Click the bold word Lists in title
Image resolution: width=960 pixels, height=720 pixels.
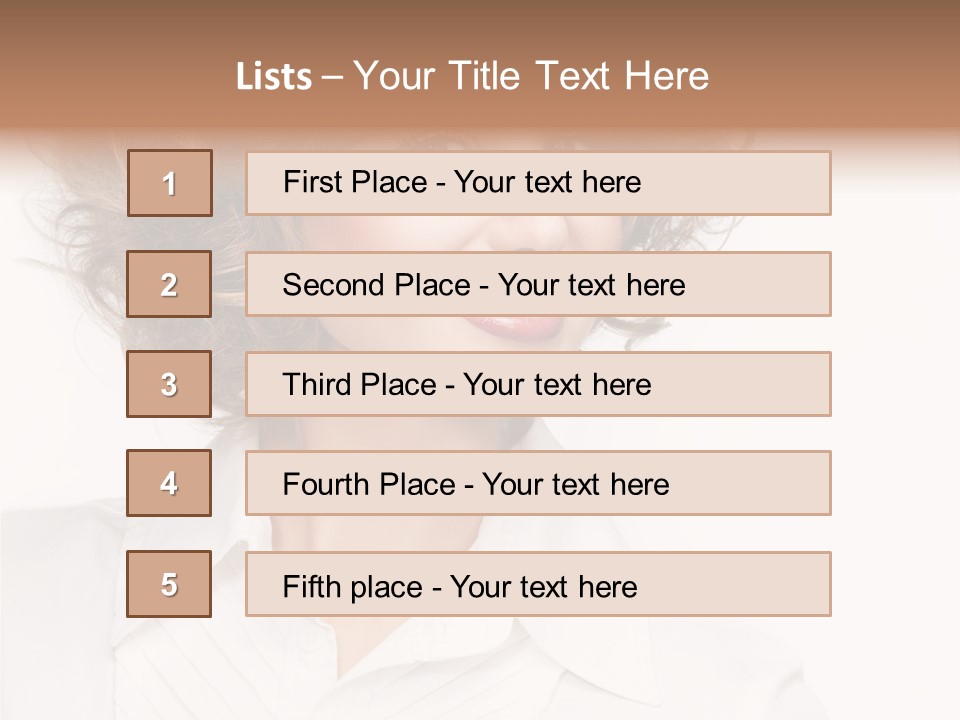click(x=274, y=77)
